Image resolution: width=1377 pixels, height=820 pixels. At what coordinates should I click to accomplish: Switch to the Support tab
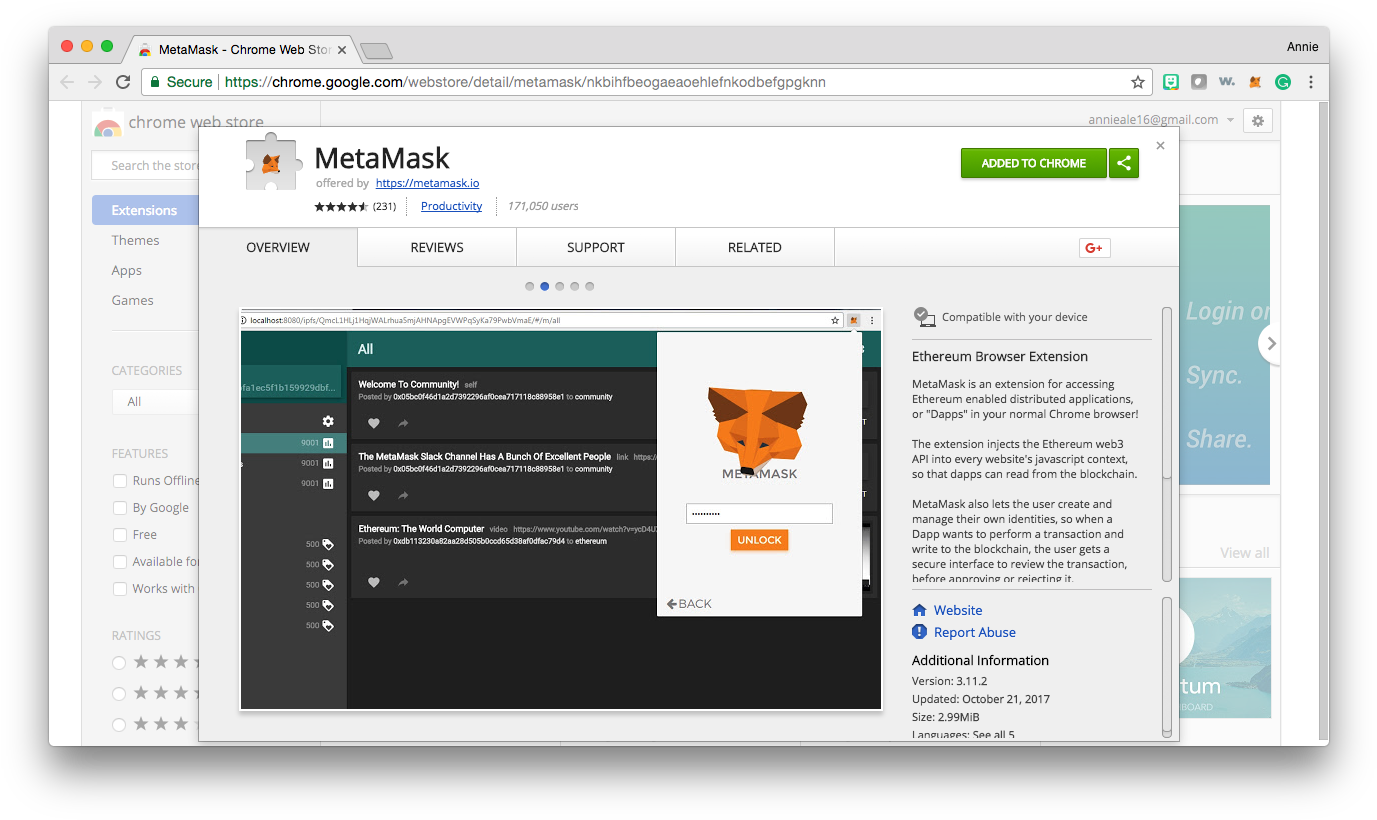(x=596, y=247)
